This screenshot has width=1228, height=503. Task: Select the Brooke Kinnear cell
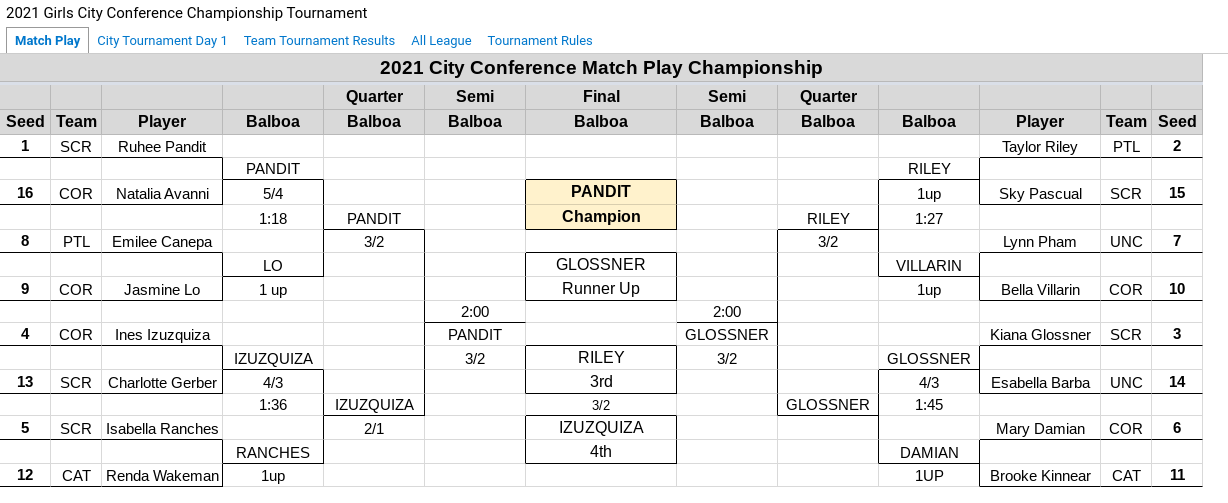pos(1040,476)
